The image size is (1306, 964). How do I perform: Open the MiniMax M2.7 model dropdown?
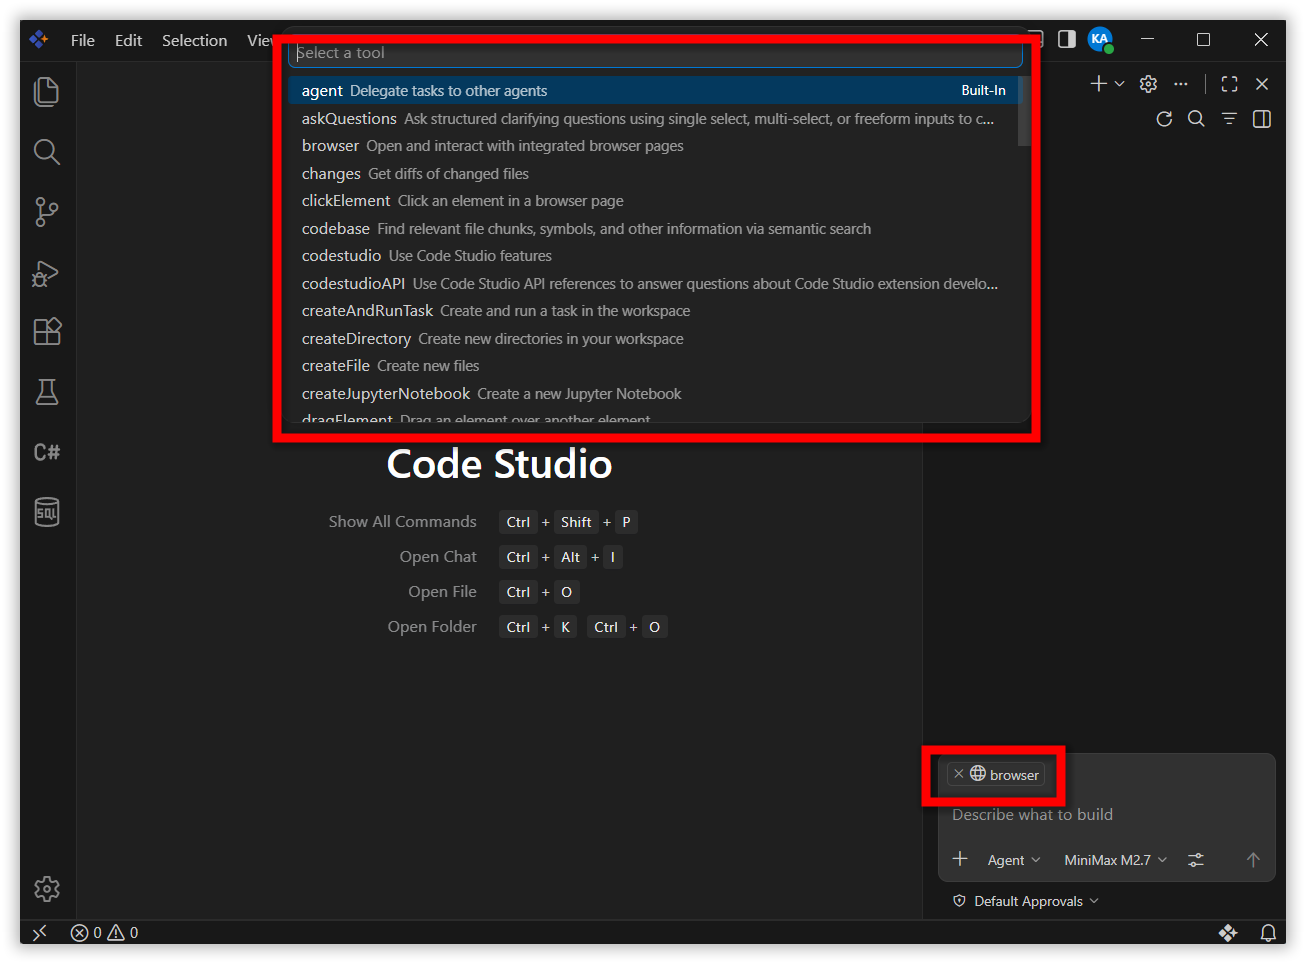click(1116, 860)
